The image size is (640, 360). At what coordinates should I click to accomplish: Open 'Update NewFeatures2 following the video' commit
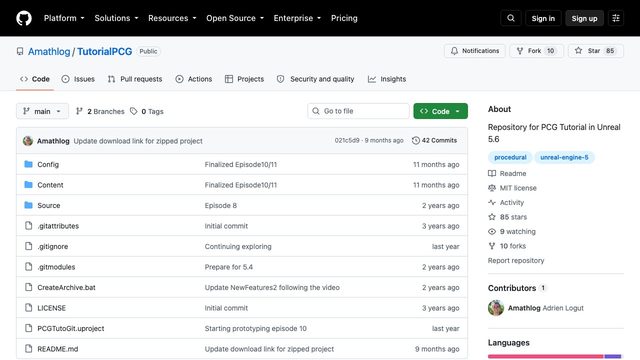(x=272, y=287)
